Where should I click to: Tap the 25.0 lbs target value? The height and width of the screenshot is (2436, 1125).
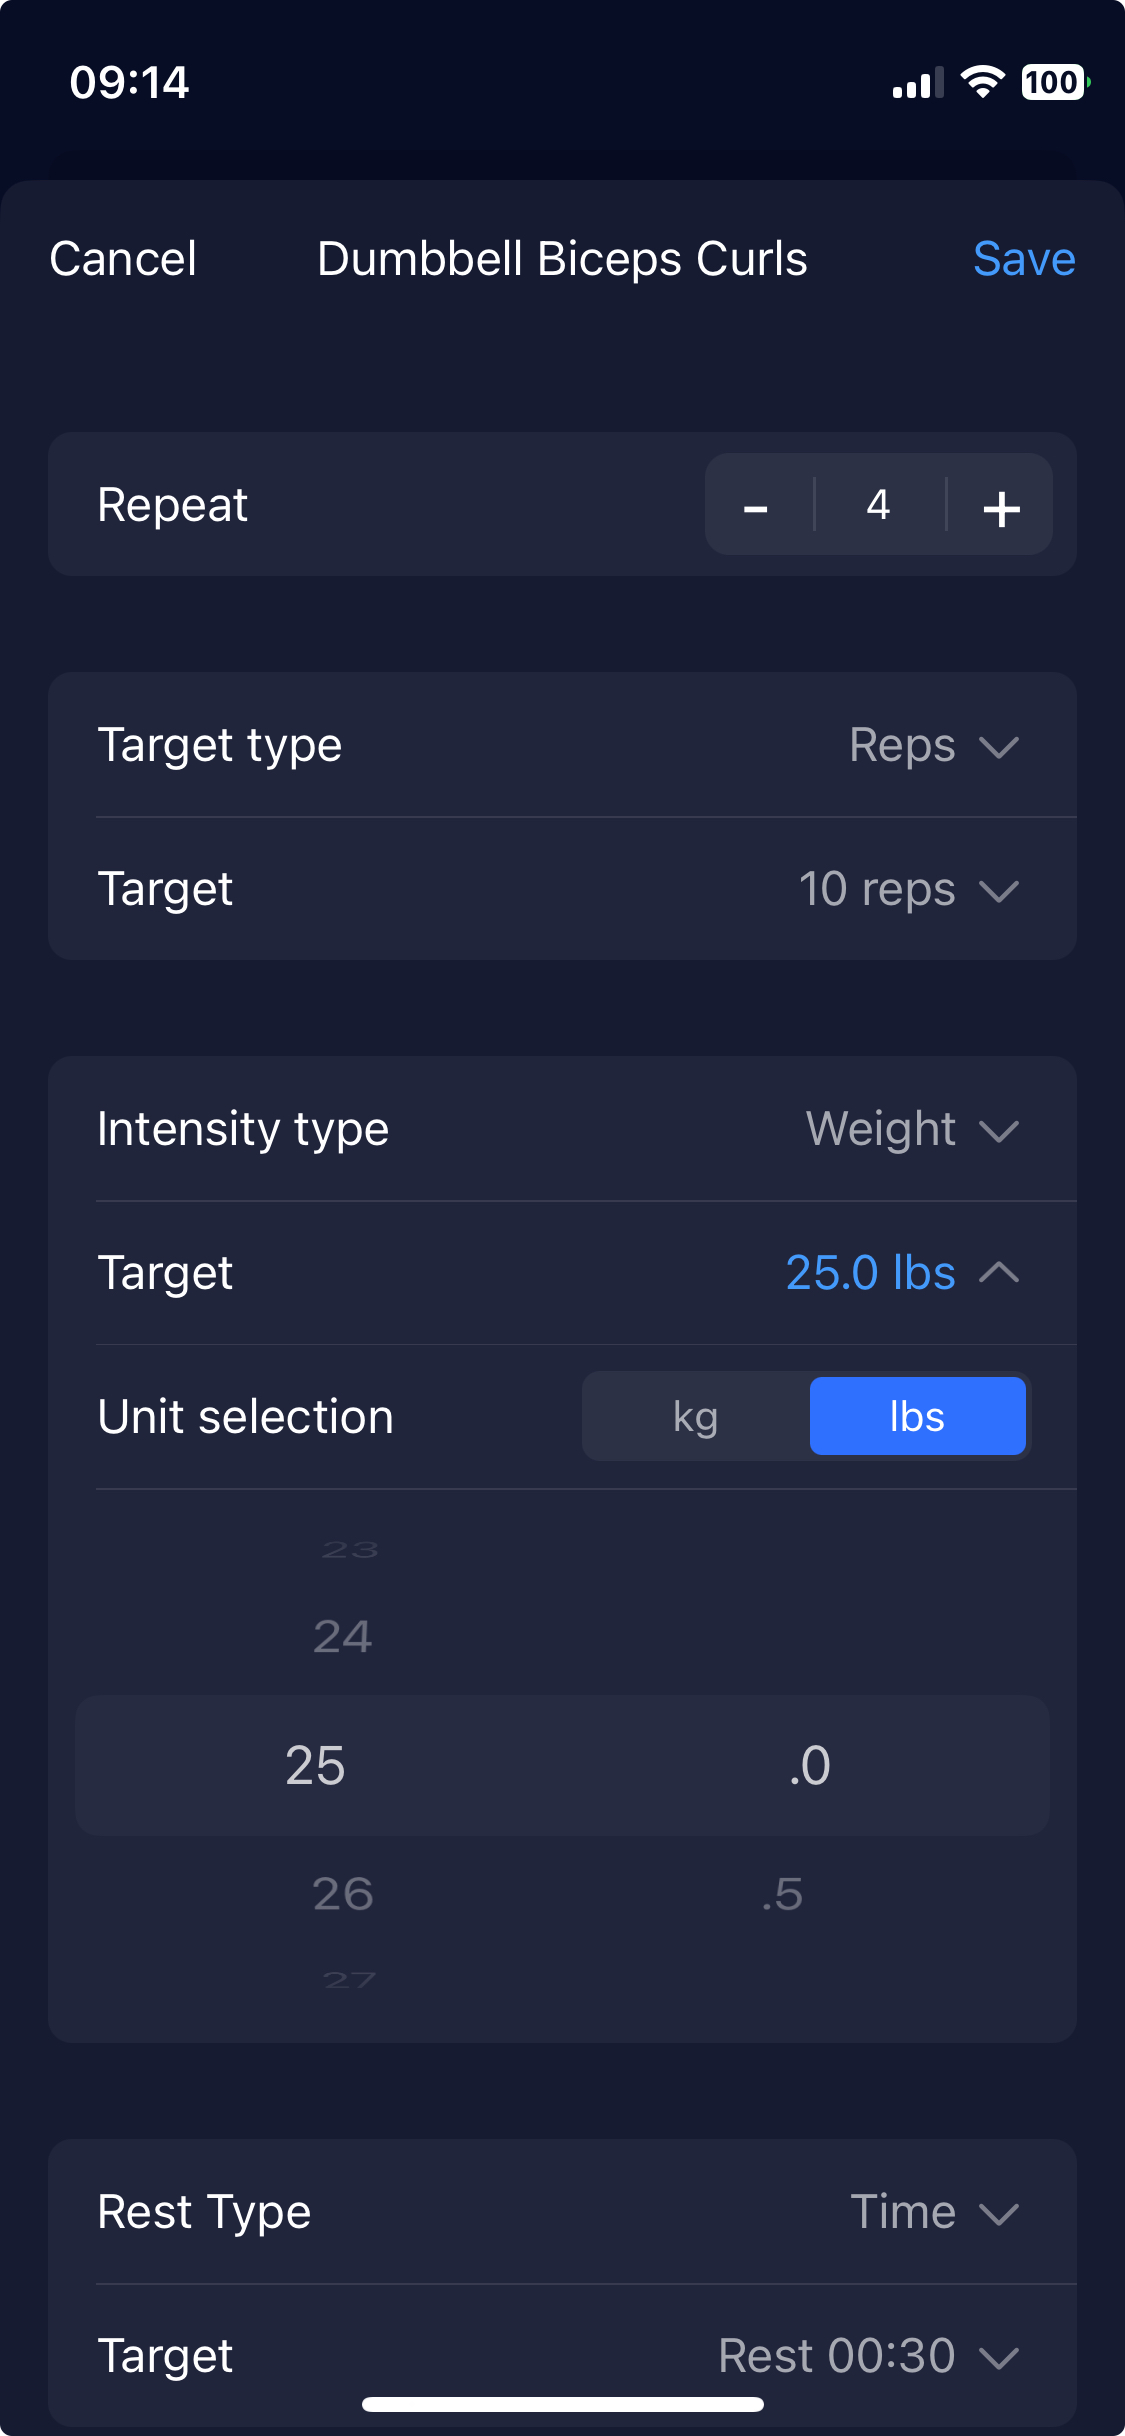click(x=870, y=1273)
